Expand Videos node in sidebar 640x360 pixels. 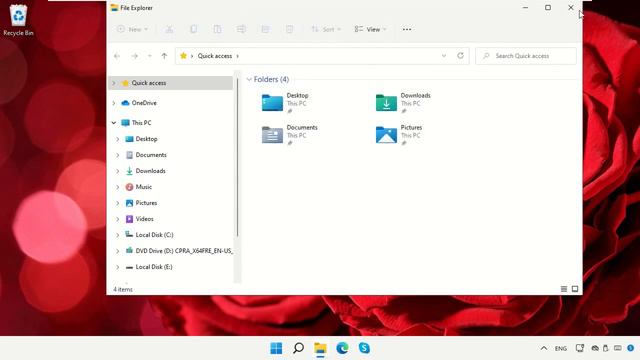coord(118,219)
